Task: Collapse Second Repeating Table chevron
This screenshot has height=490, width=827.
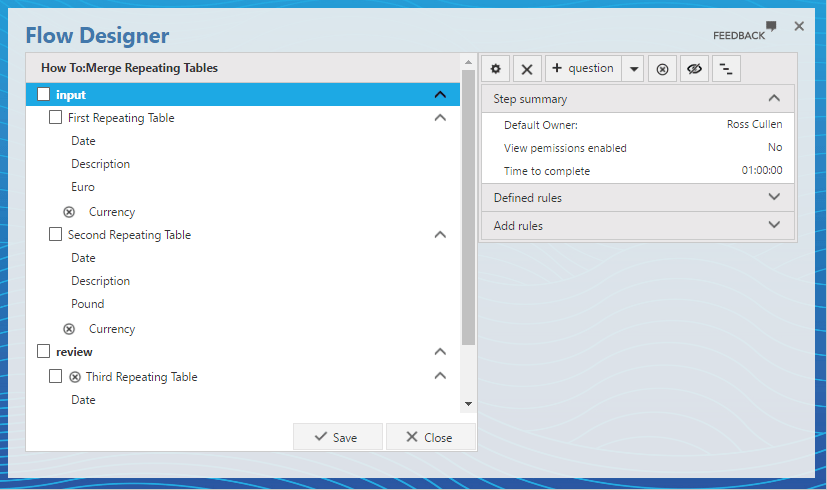Action: (440, 235)
